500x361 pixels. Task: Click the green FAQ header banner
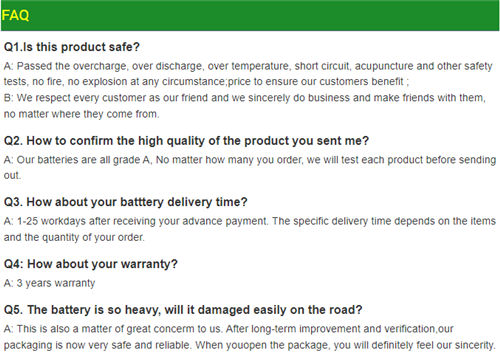point(250,15)
